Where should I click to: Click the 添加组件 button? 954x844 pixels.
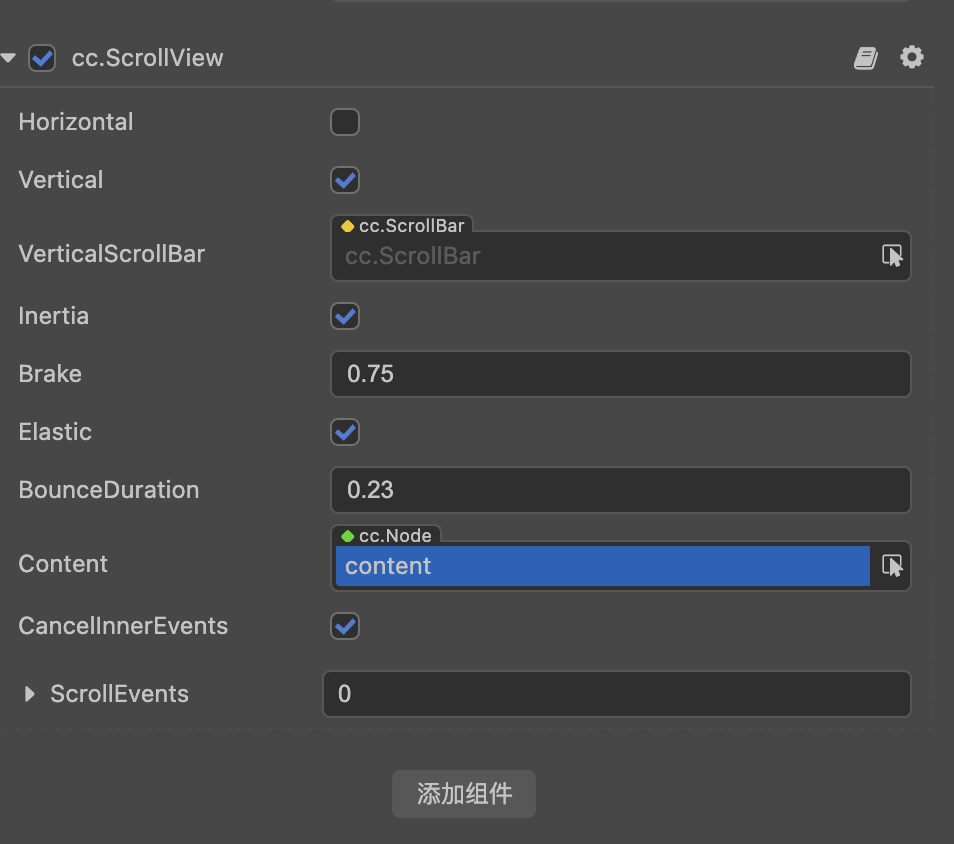click(464, 794)
